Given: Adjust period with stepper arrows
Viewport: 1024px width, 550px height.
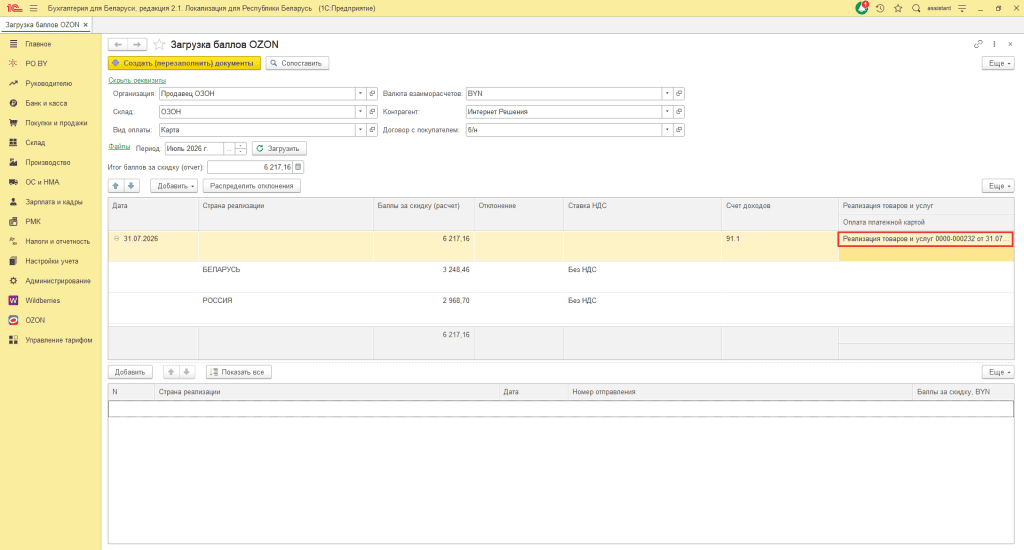Looking at the screenshot, I should tap(240, 149).
